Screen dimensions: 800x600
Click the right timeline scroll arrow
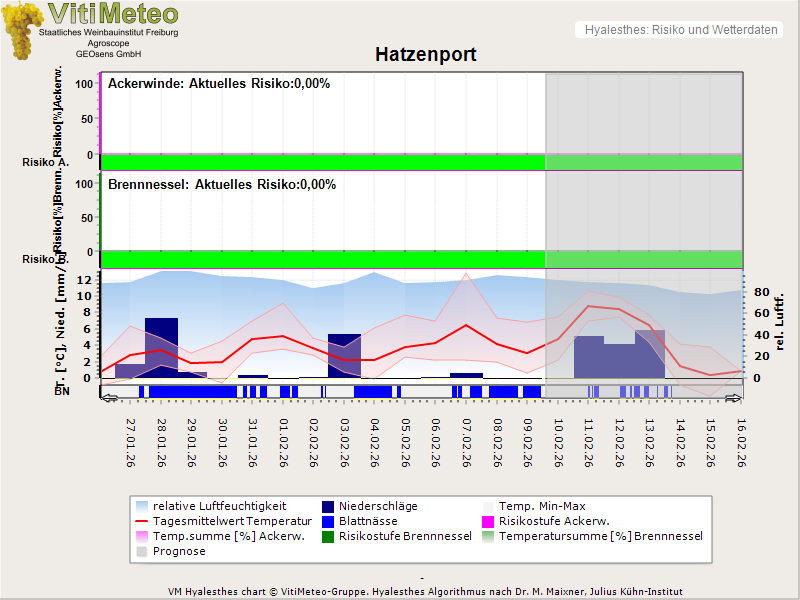pos(735,397)
